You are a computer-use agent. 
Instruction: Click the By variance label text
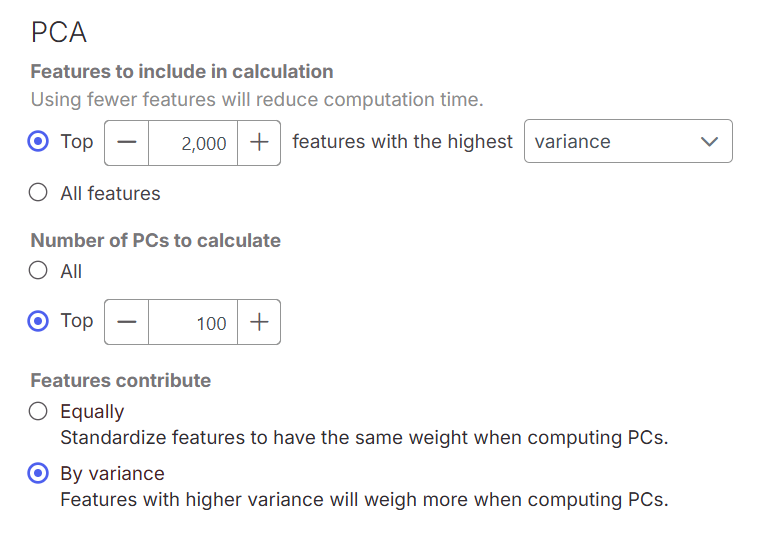click(x=112, y=473)
